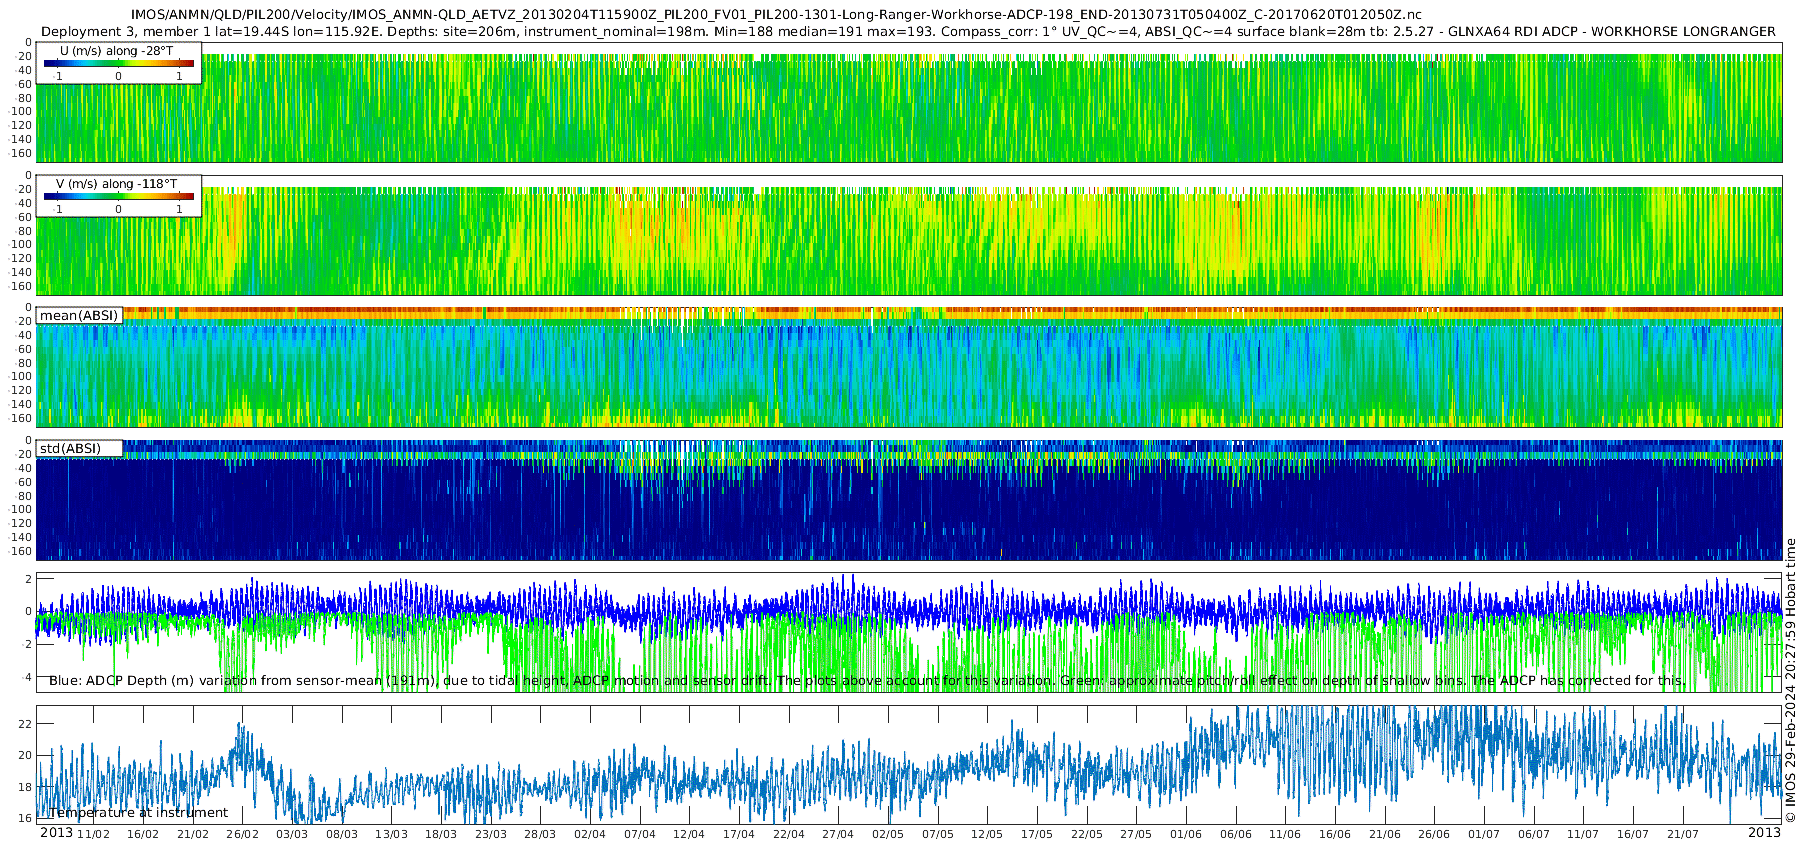Click the 02/05 date tick label
This screenshot has height=850, width=1800.
[888, 834]
